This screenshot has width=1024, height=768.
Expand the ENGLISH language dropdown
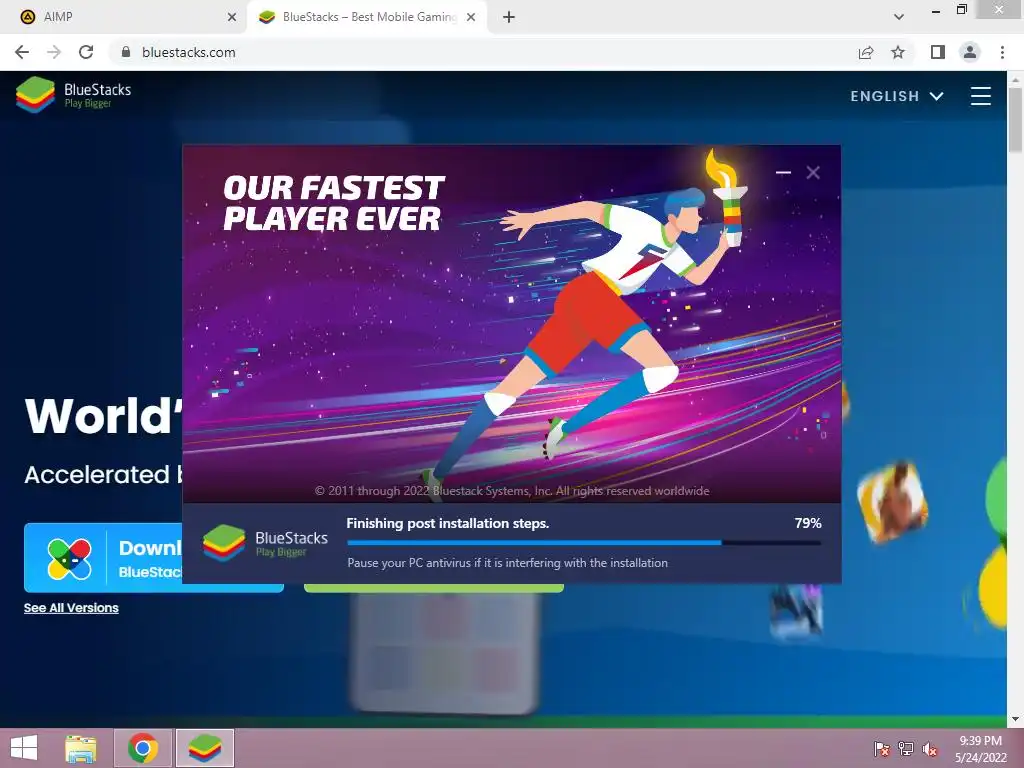[x=897, y=96]
